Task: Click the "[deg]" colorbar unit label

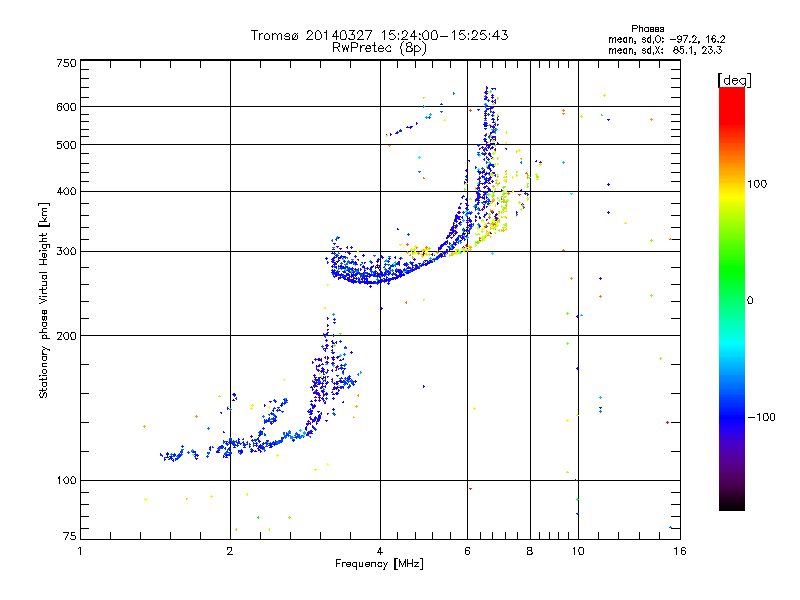Action: [734, 80]
